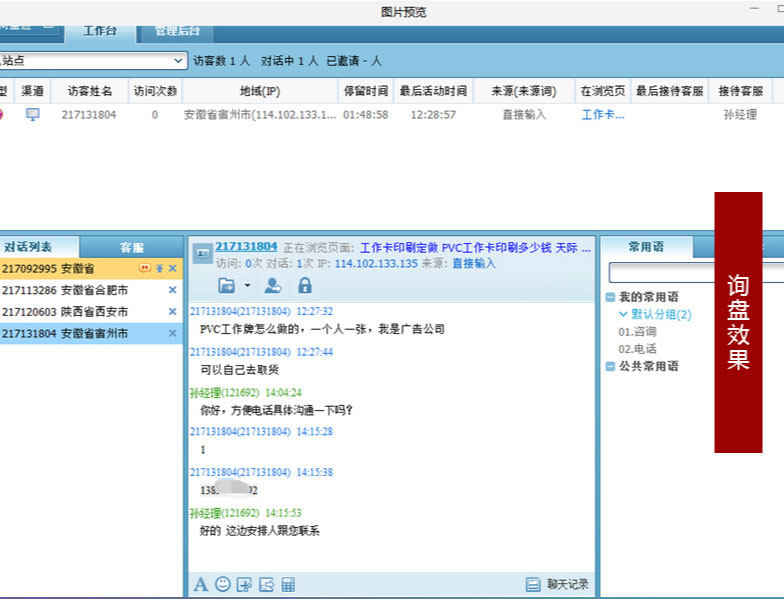Open 聊天记录 chat history
Viewport: 784px width, 599px height.
pyautogui.click(x=558, y=584)
